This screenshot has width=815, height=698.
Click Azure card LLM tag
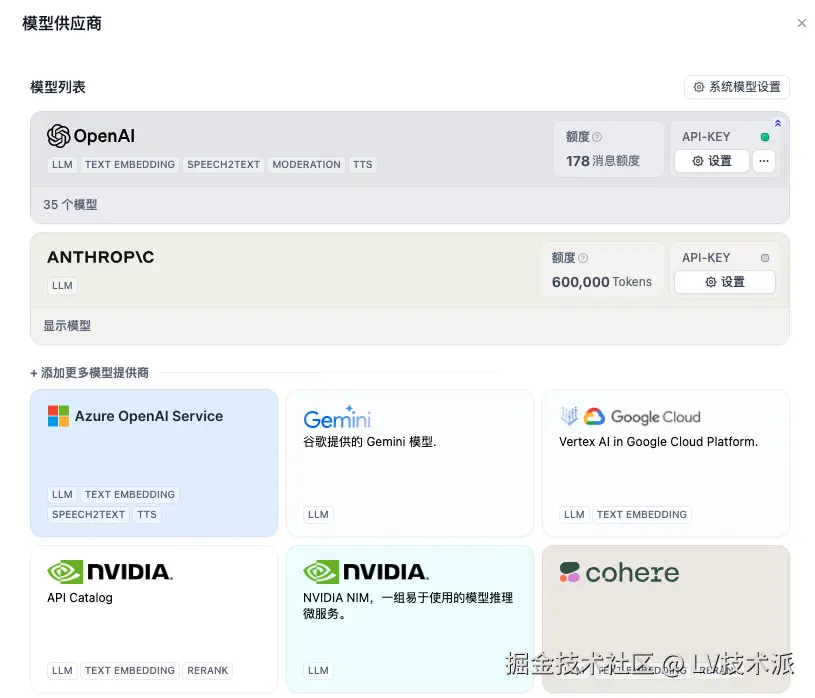point(62,494)
